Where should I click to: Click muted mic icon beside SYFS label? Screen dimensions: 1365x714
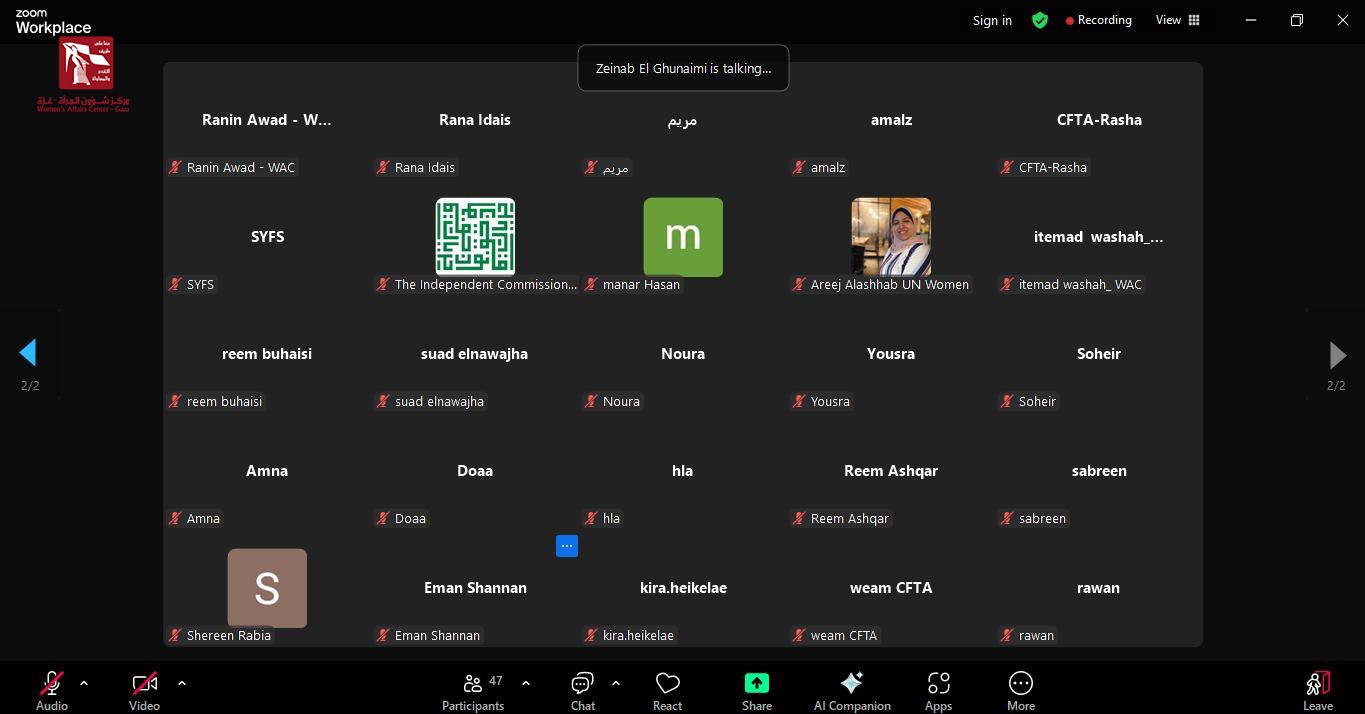[175, 284]
